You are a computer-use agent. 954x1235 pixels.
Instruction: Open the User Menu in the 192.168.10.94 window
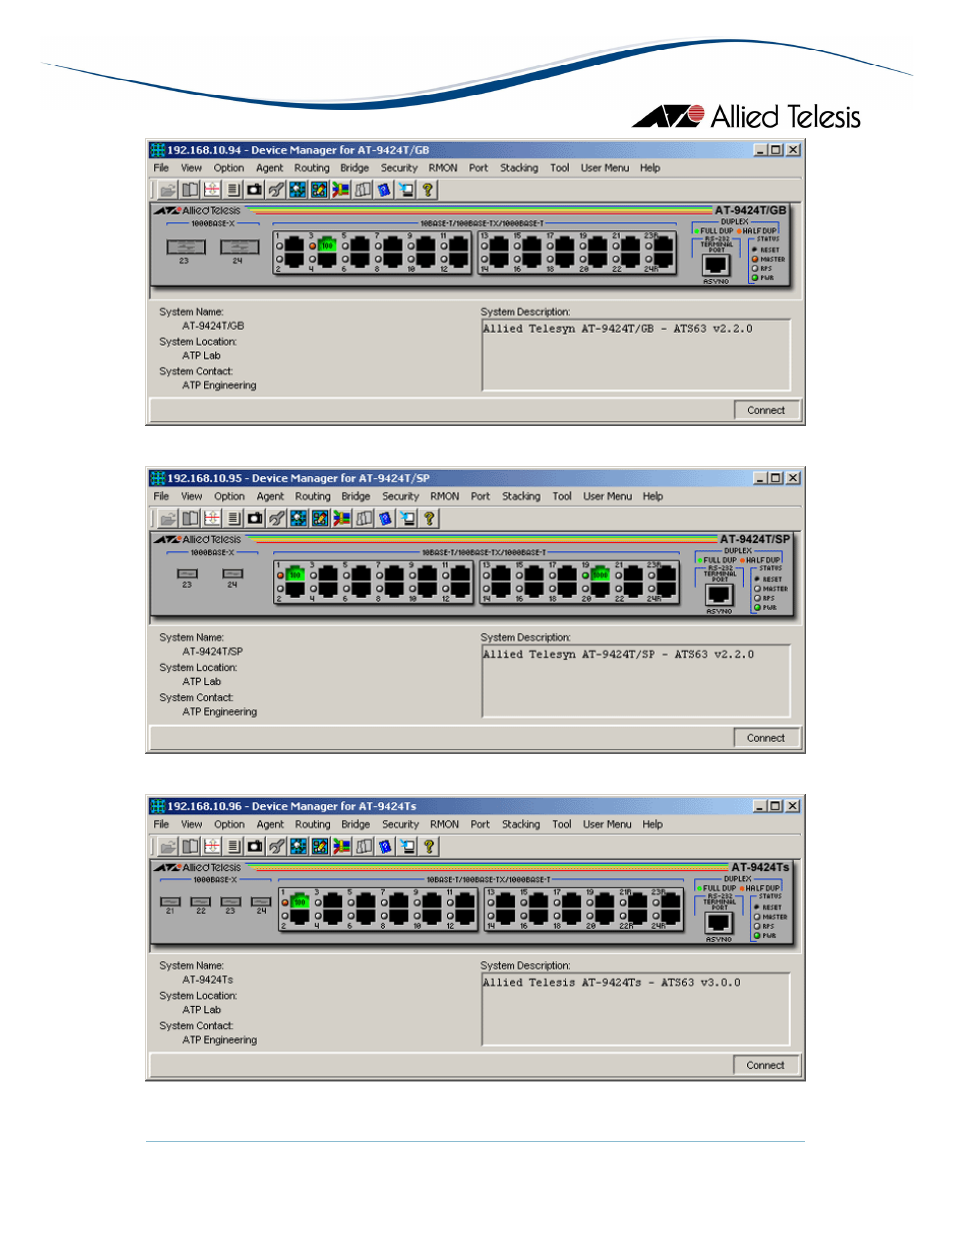pos(605,168)
